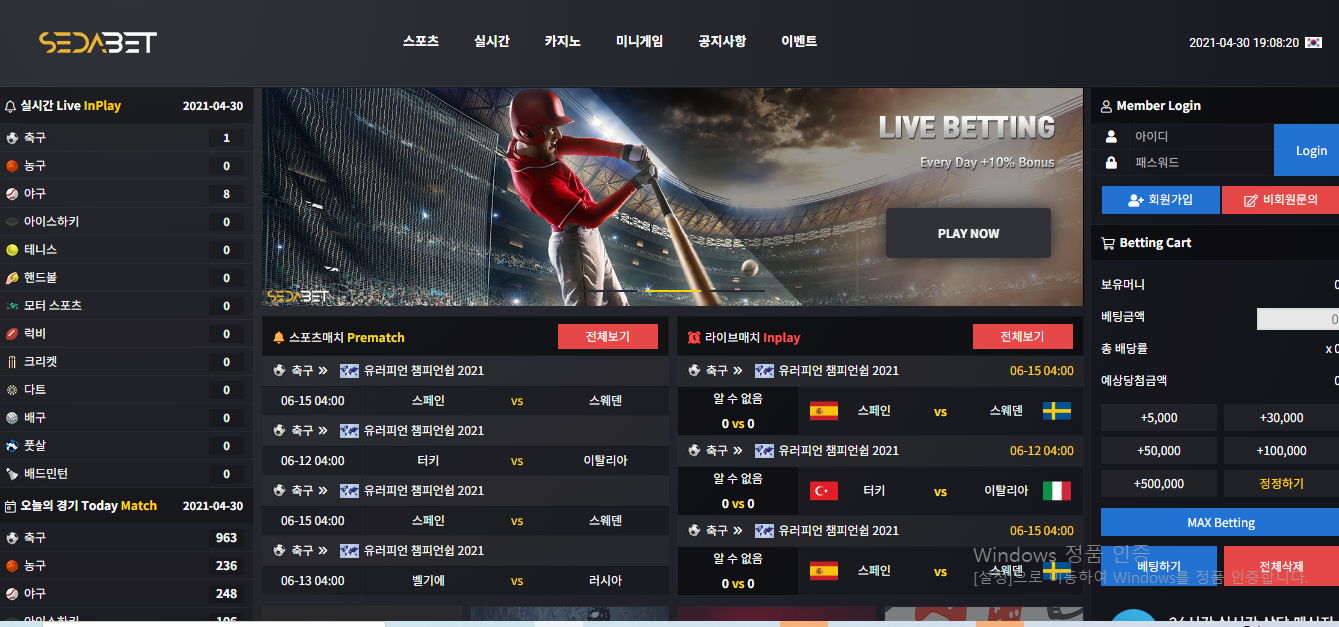The width and height of the screenshot is (1339, 627).
Task: Click the Spain flag in first Inplay match
Action: click(x=824, y=411)
